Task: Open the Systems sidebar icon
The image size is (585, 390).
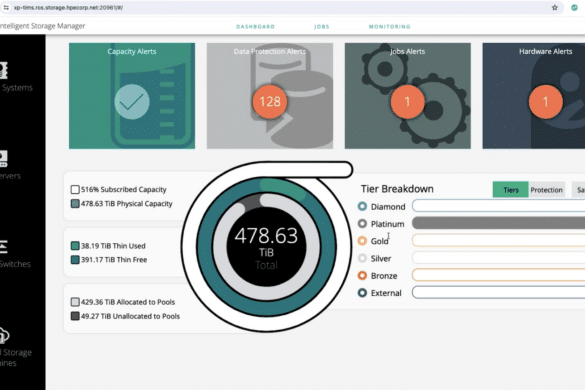Action: (3, 70)
